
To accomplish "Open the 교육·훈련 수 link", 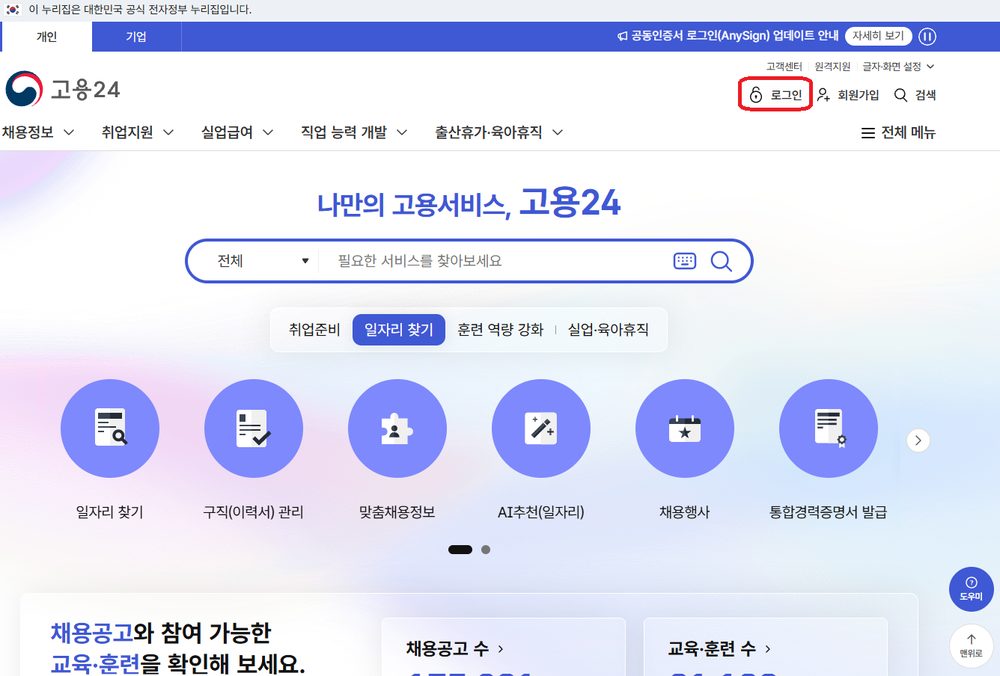I will tap(719, 649).
